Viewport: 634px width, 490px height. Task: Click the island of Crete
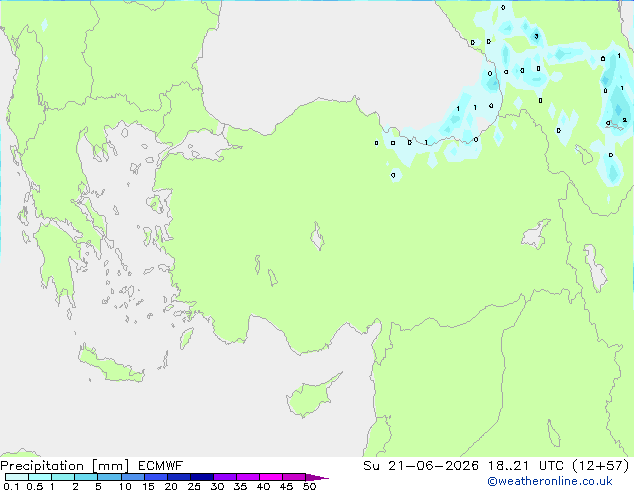point(111,365)
